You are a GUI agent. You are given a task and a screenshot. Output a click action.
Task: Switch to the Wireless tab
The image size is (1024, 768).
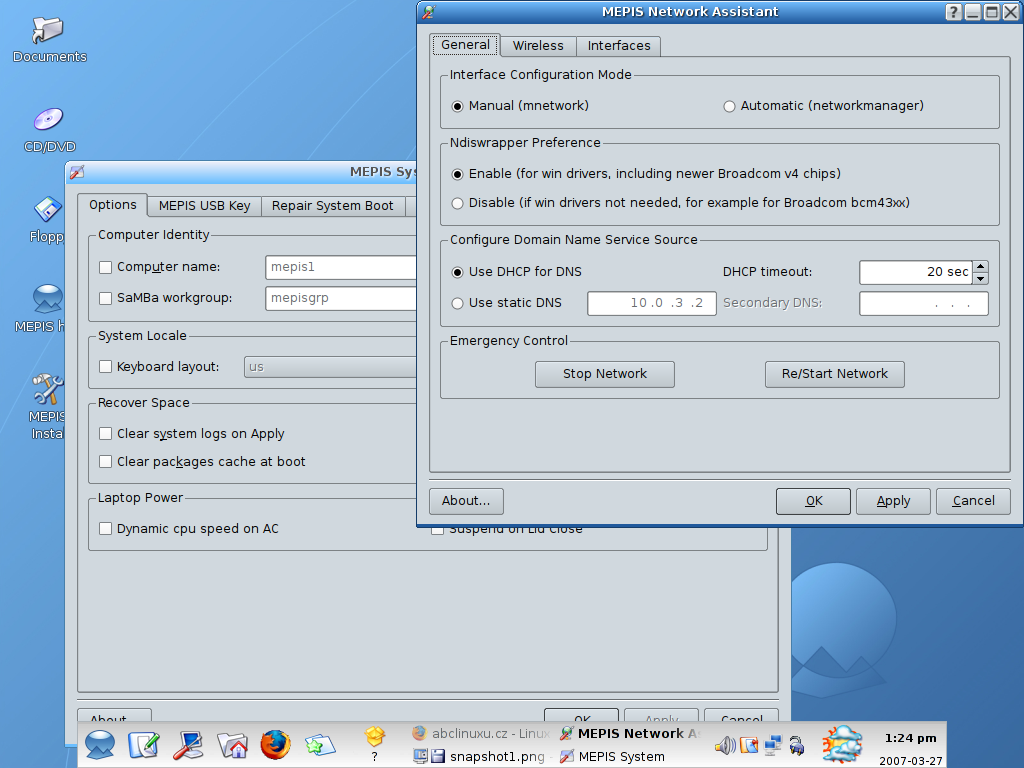click(x=538, y=46)
